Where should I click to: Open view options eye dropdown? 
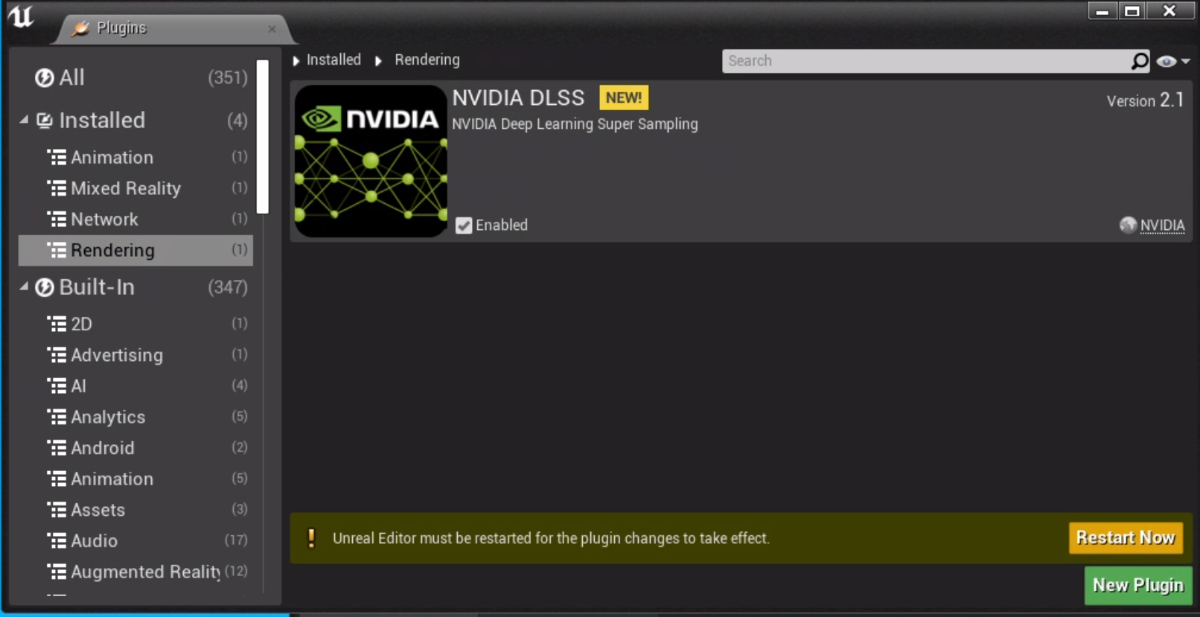(x=1173, y=61)
